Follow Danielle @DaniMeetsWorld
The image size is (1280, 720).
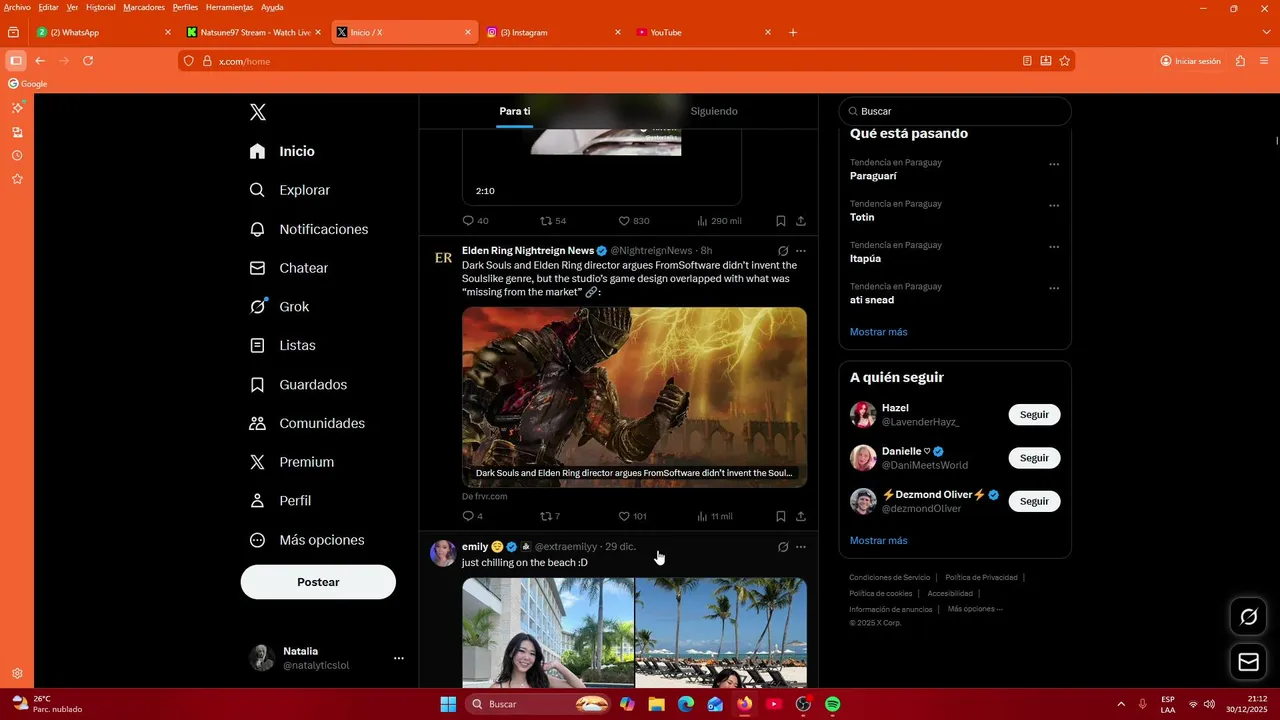pos(1034,458)
